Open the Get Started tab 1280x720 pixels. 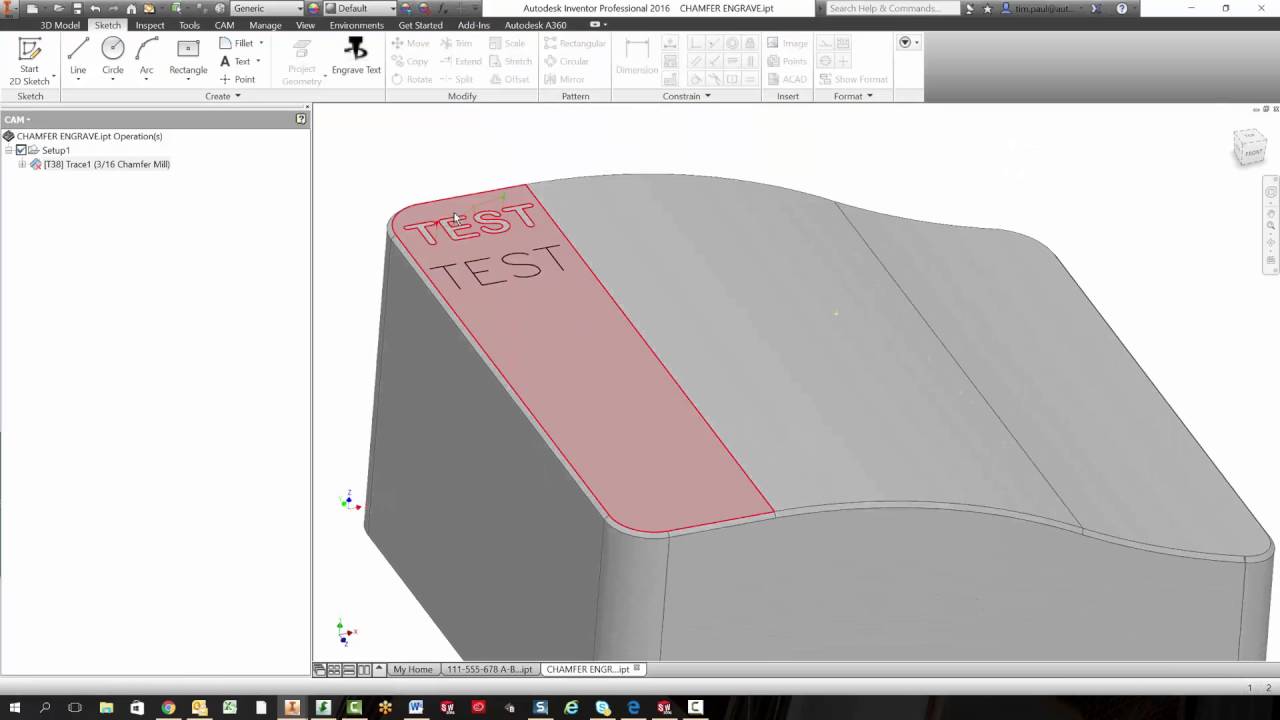coord(420,25)
